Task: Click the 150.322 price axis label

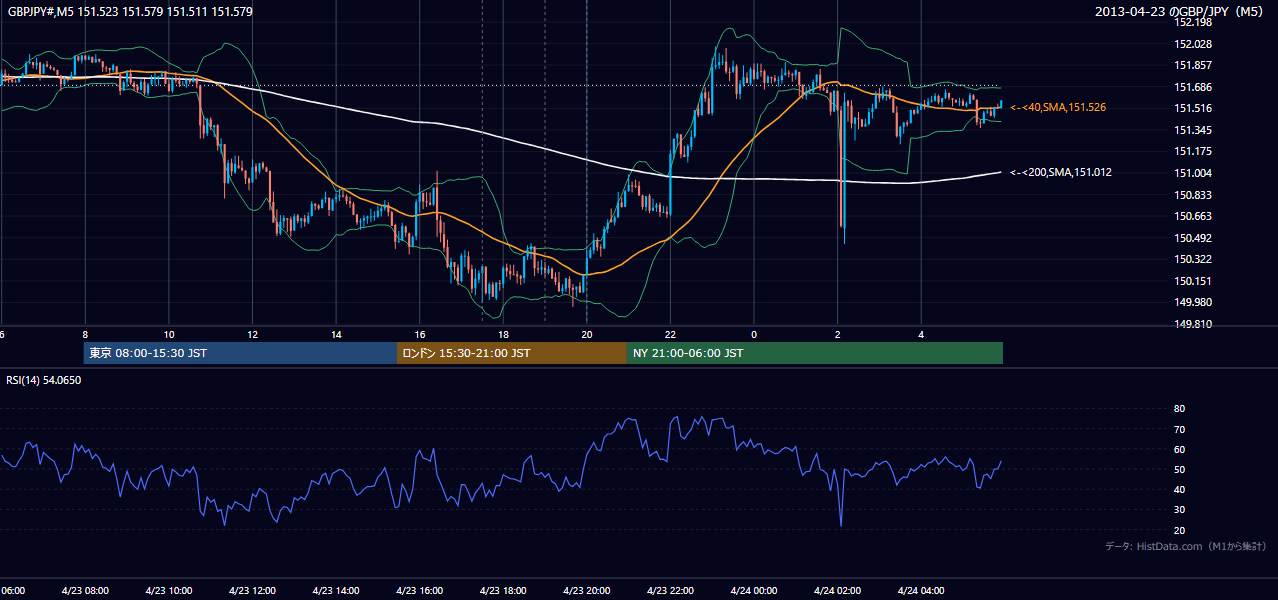Action: [x=1193, y=259]
